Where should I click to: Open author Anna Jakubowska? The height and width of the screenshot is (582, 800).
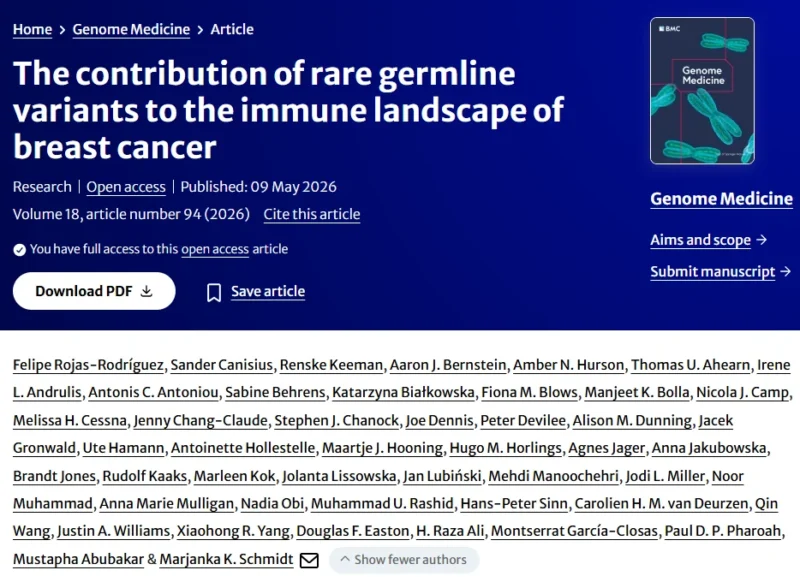pyautogui.click(x=709, y=448)
